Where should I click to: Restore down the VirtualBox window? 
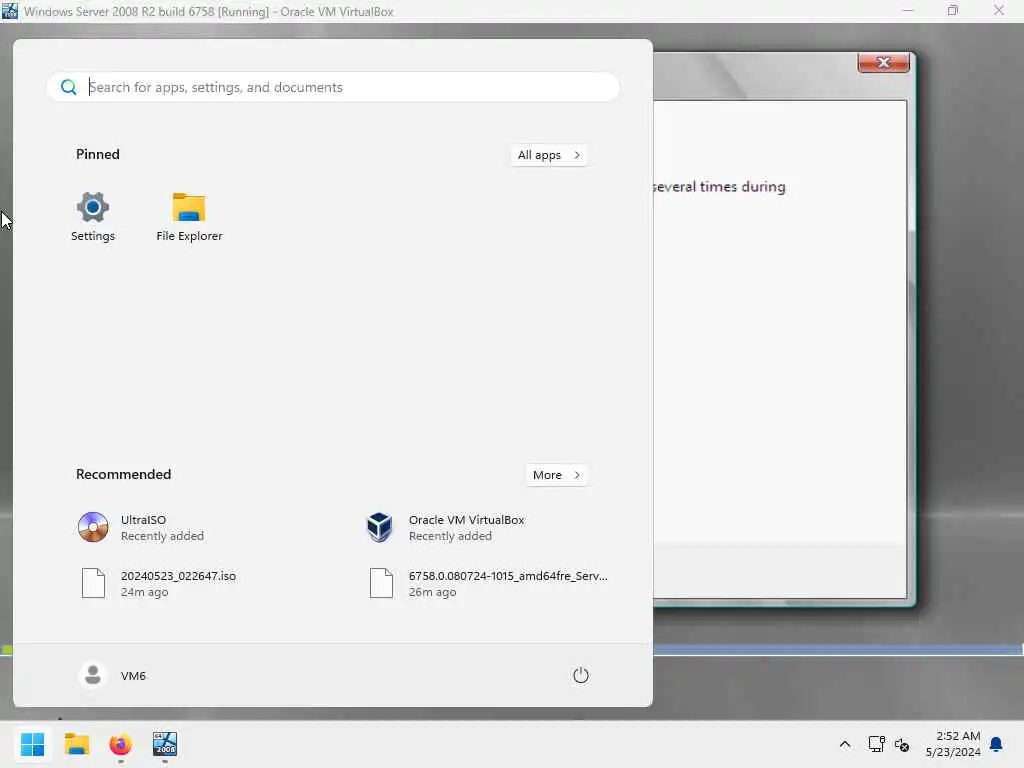pyautogui.click(x=953, y=10)
